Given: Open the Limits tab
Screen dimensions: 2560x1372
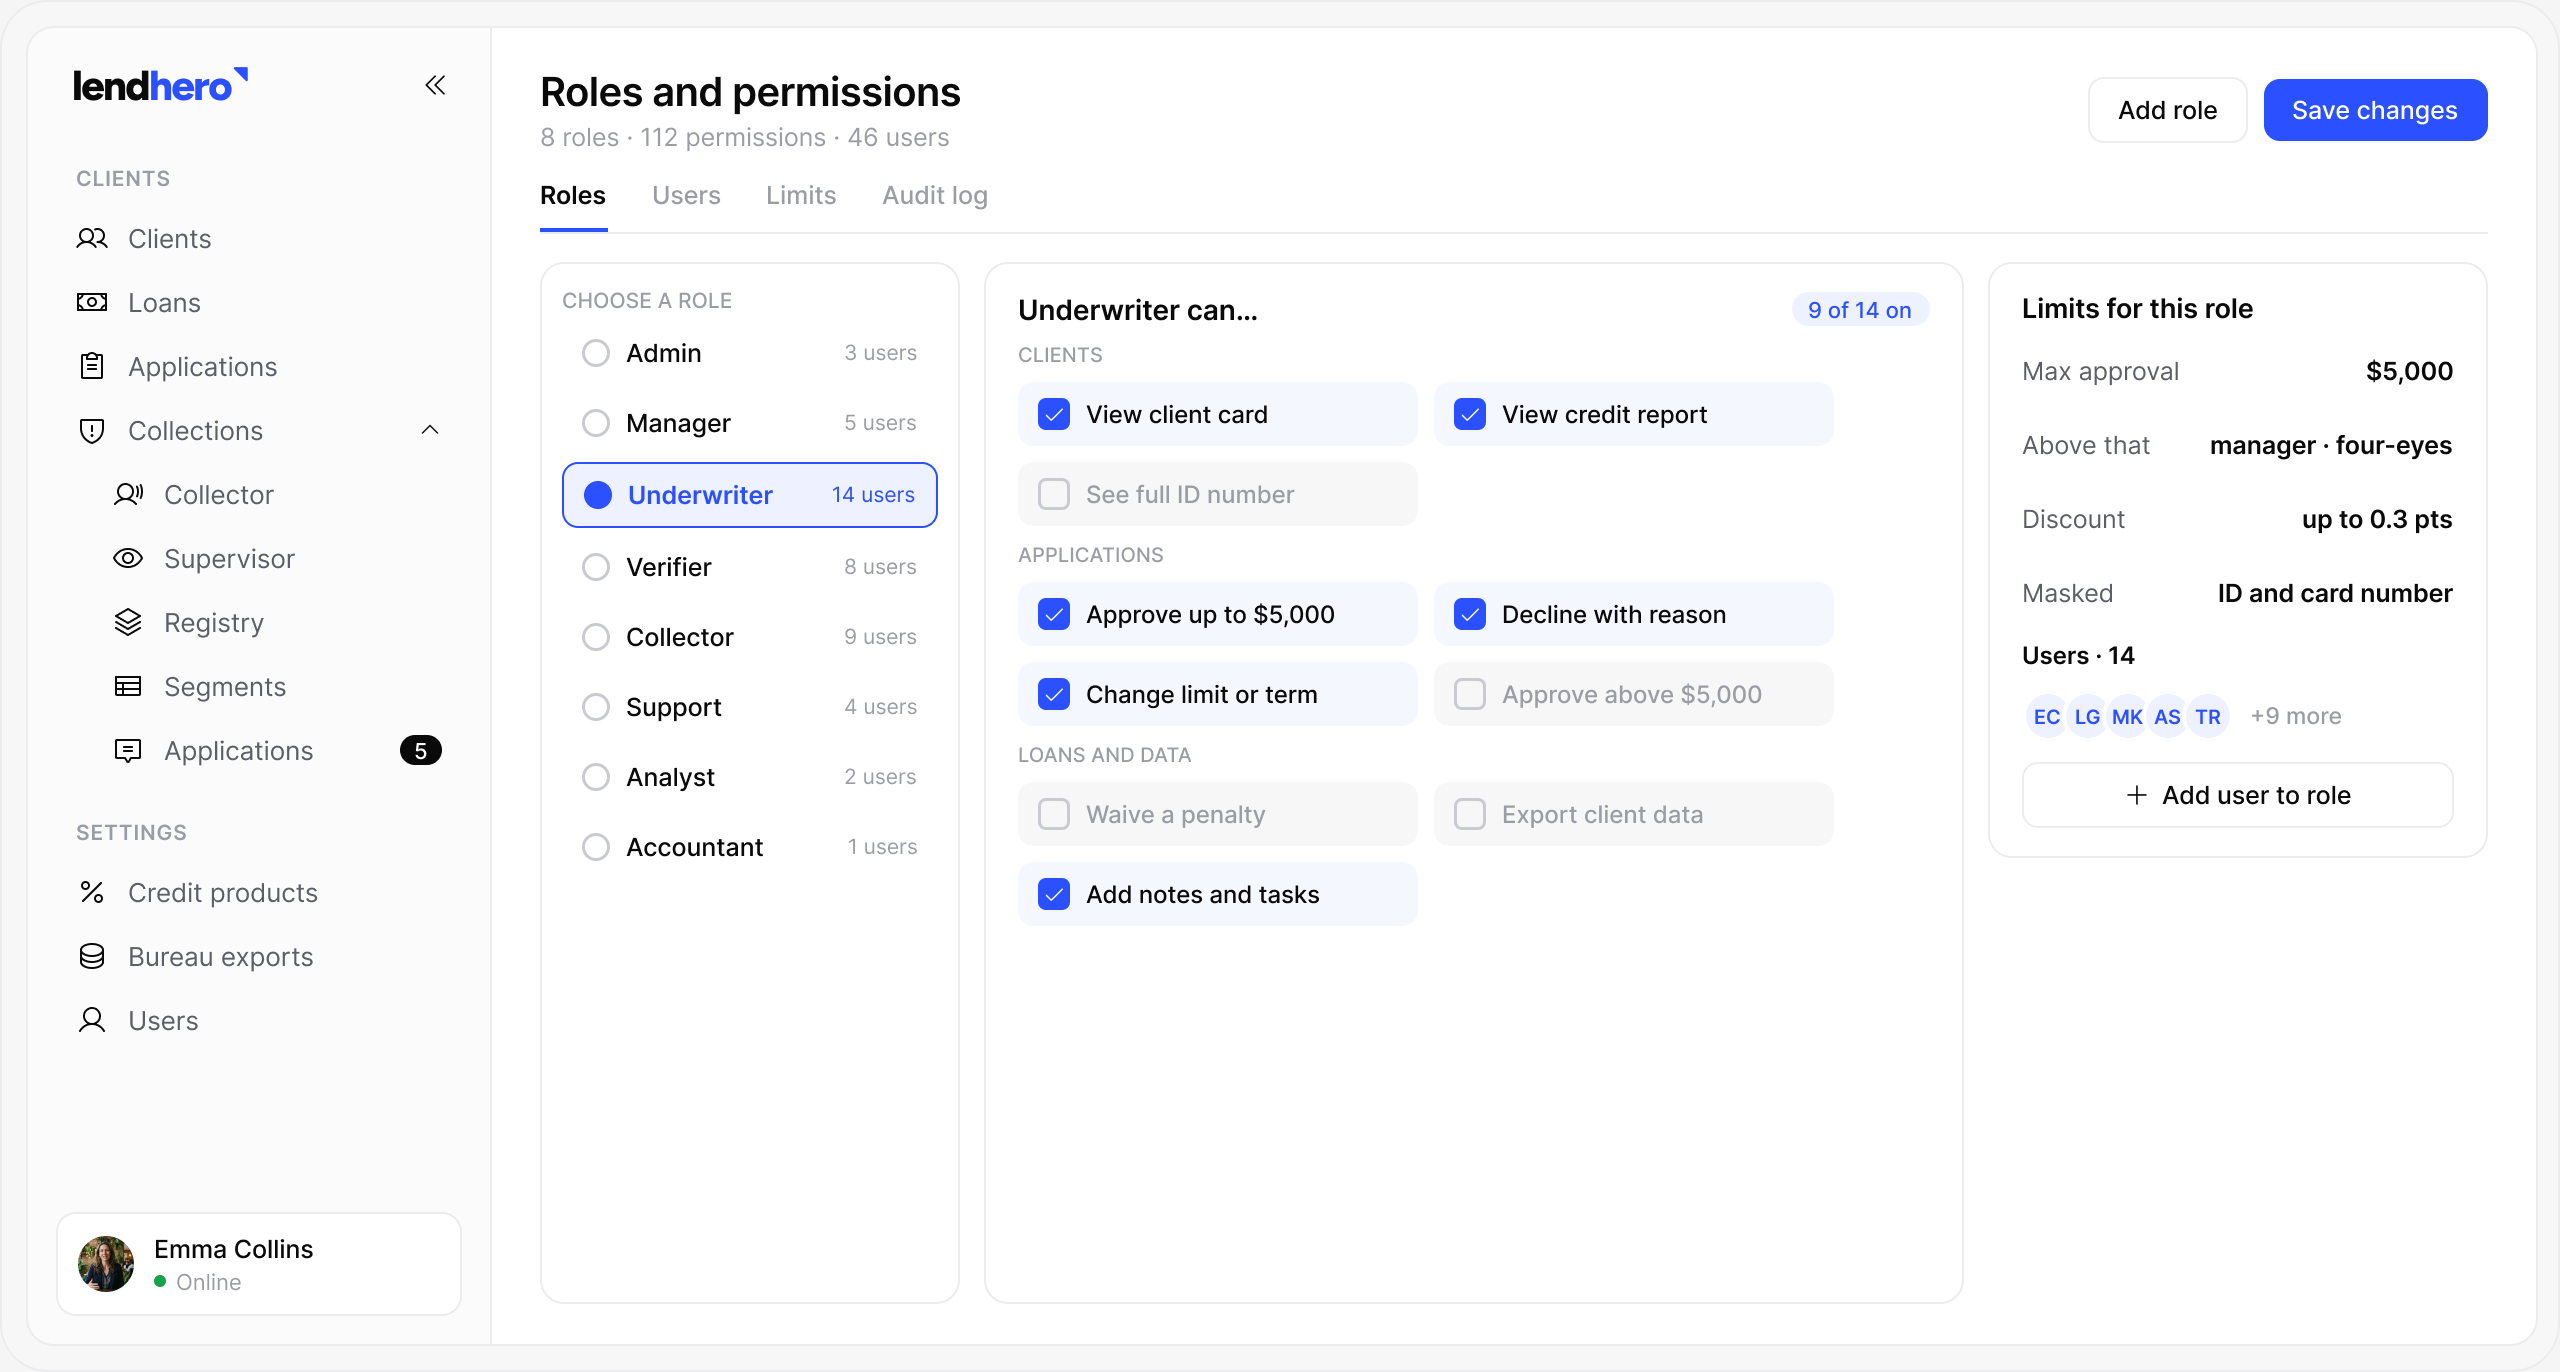Looking at the screenshot, I should coord(801,195).
